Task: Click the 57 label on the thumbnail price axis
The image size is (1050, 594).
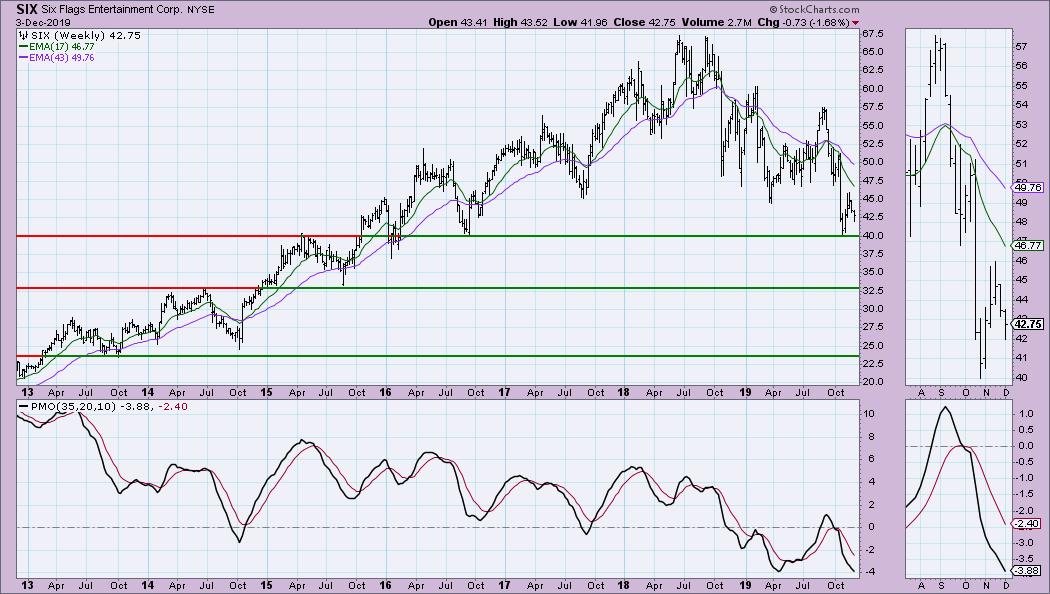Action: 1022,47
